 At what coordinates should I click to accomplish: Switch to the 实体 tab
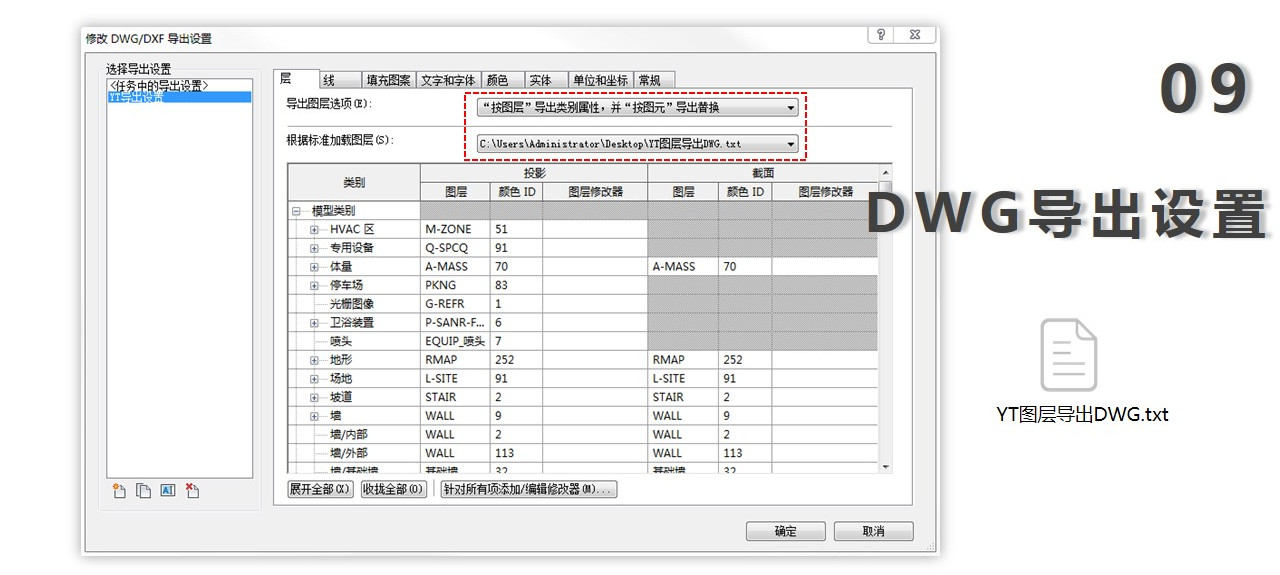pos(546,80)
